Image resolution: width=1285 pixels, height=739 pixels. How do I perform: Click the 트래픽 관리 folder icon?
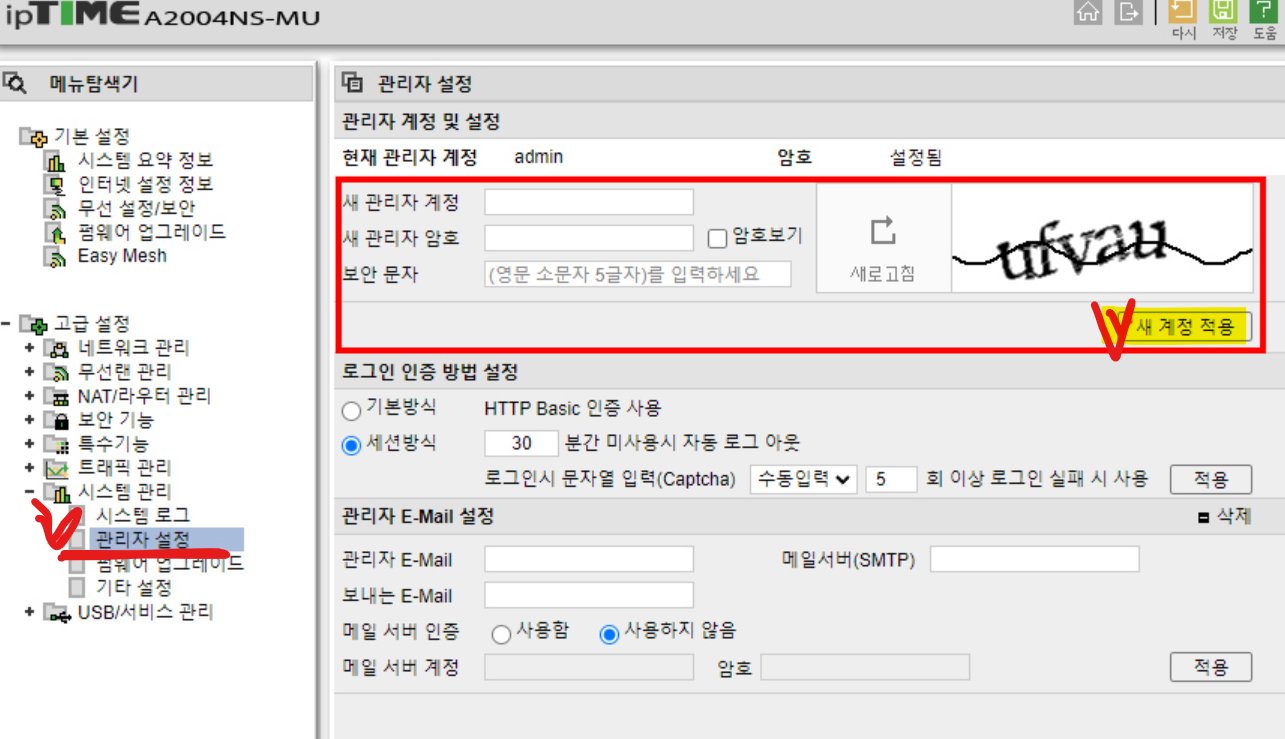tap(57, 469)
